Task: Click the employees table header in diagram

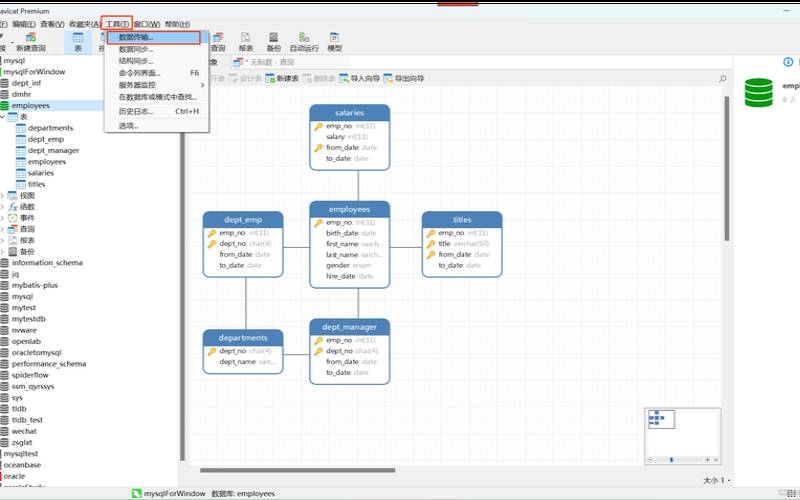Action: click(x=349, y=210)
